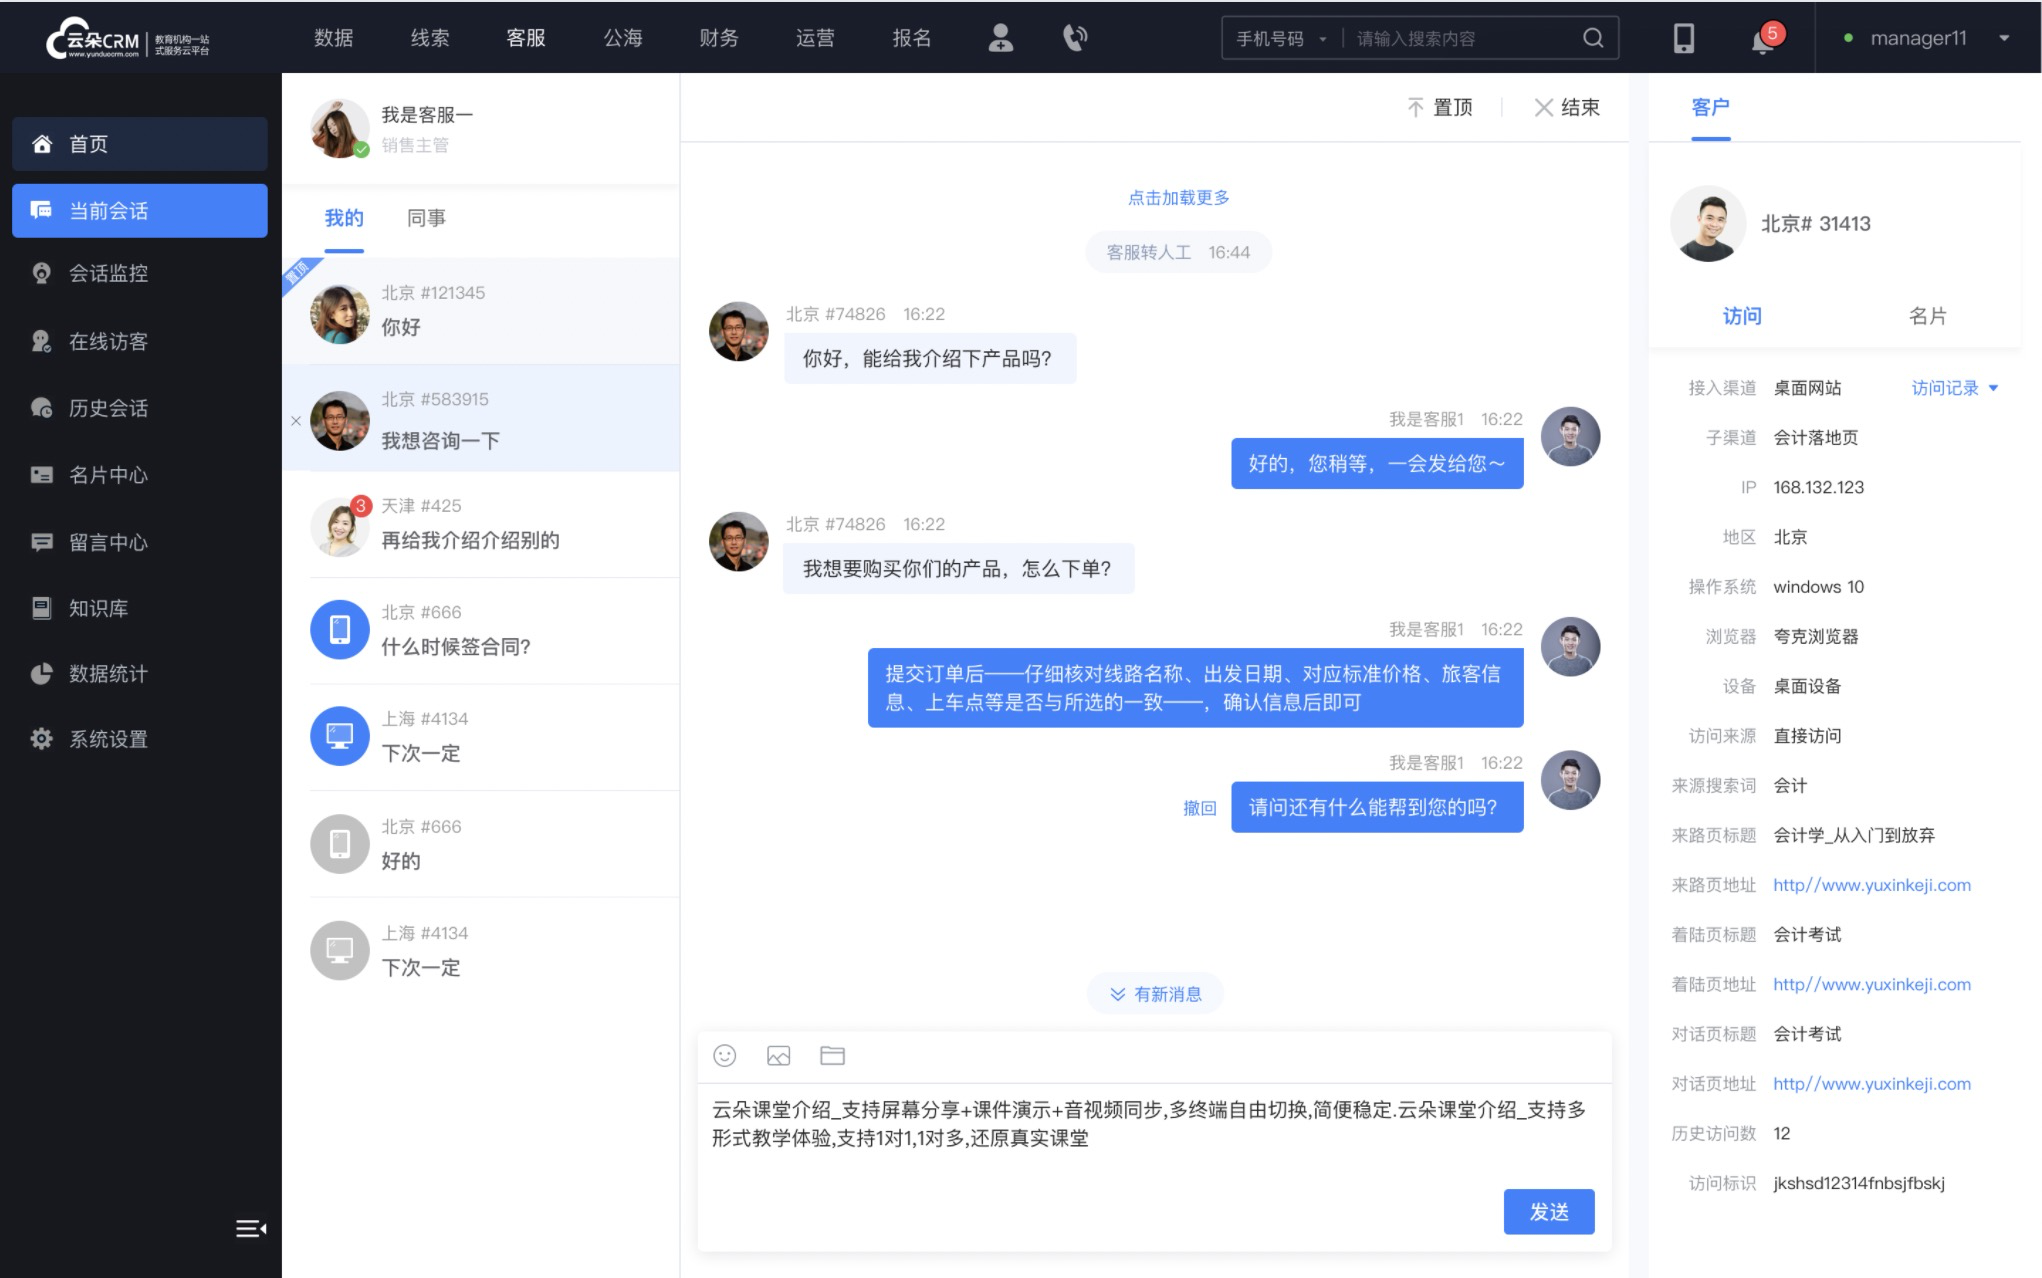Click 有新消息 new messages expander
This screenshot has width=2042, height=1278.
[1157, 994]
